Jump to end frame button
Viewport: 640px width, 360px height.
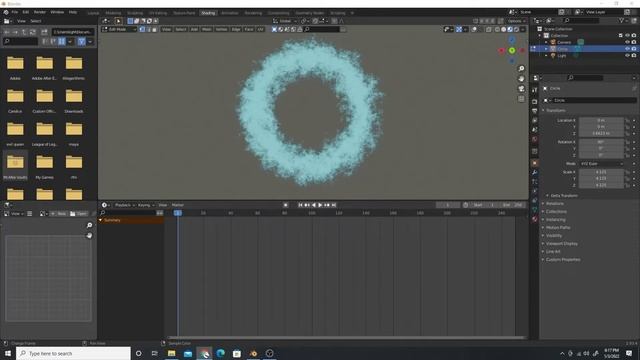click(x=334, y=205)
